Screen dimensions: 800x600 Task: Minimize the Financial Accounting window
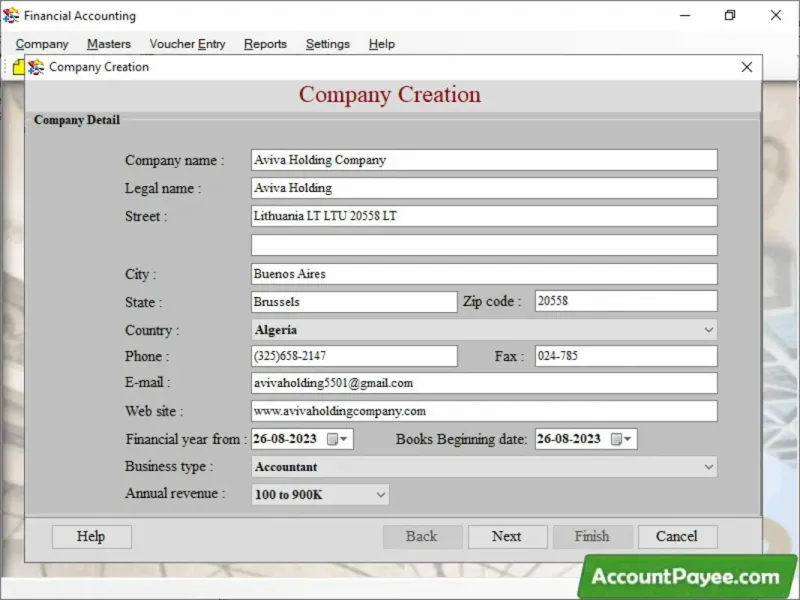point(685,15)
